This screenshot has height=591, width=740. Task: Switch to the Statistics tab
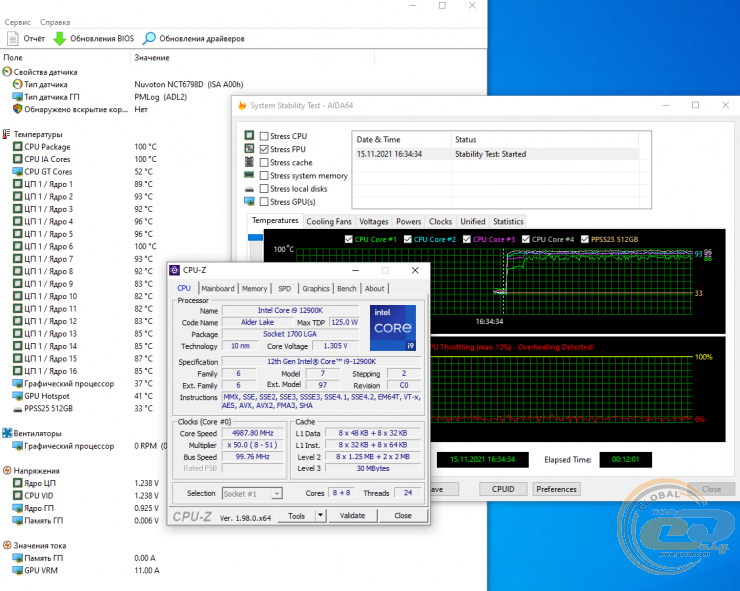click(508, 221)
